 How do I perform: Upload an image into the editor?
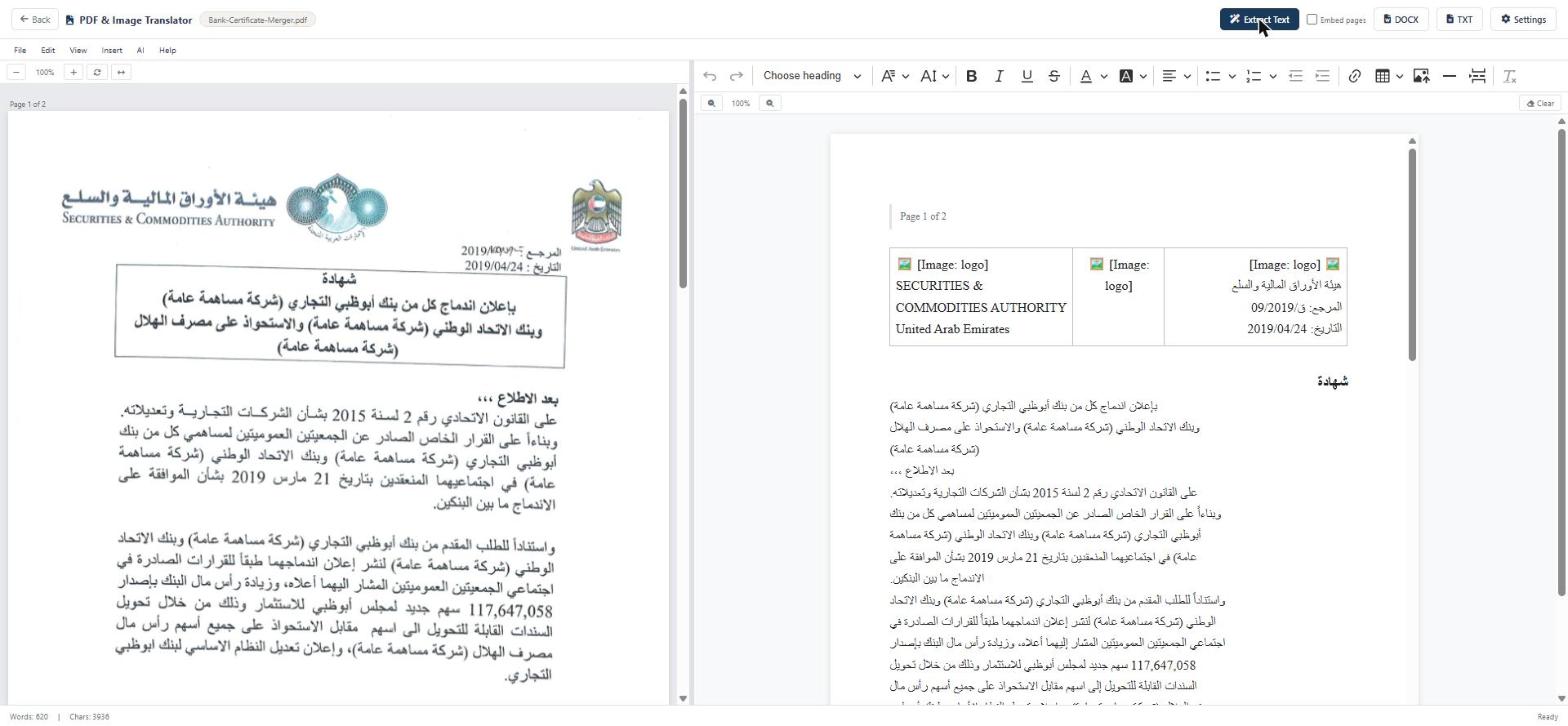pos(1421,76)
